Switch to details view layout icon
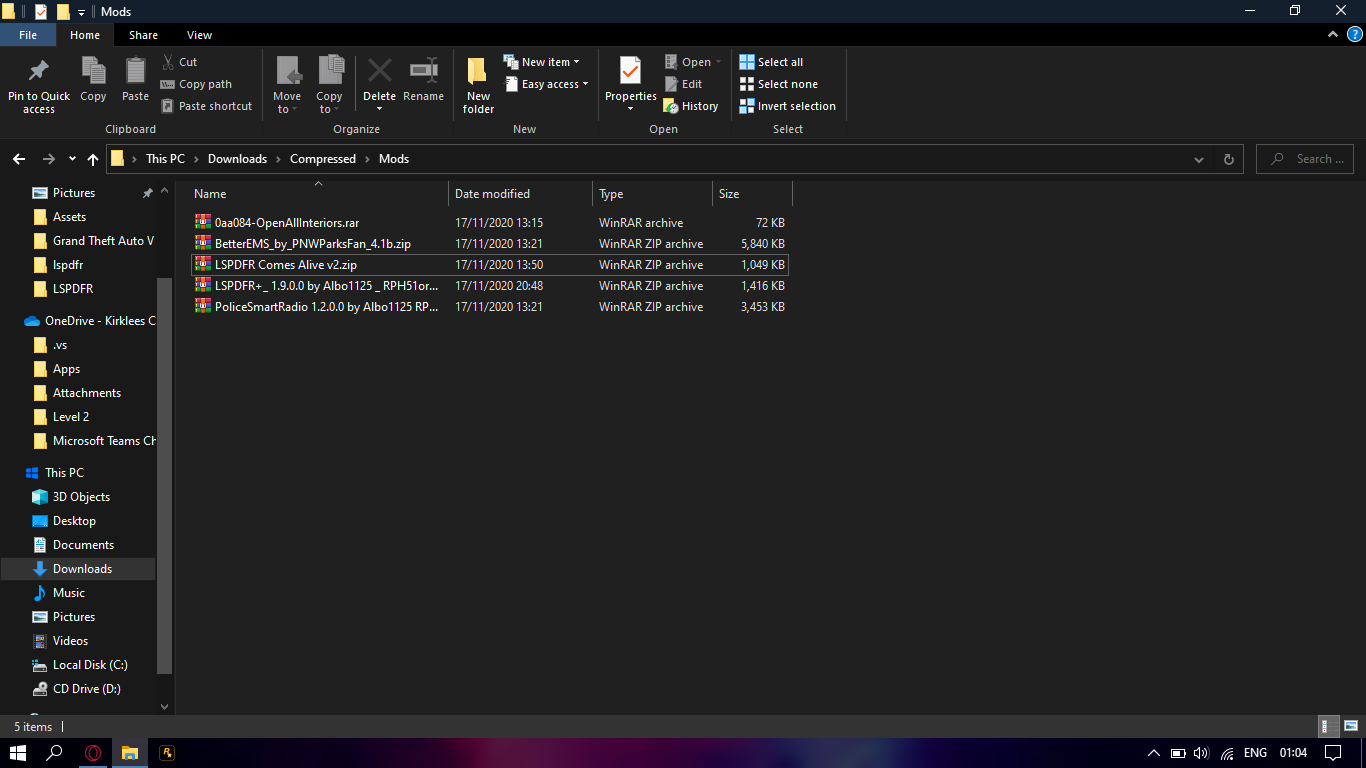1366x768 pixels. pyautogui.click(x=1329, y=727)
